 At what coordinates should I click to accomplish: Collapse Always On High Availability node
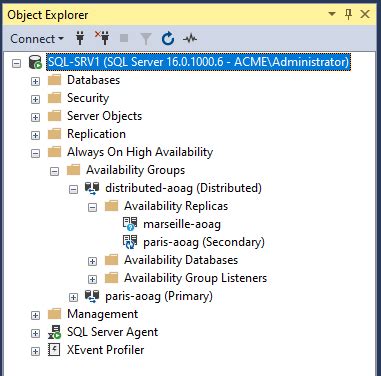click(x=35, y=153)
